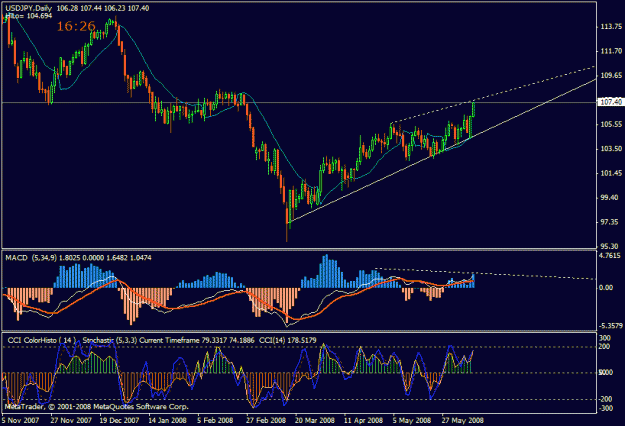Click the 97.35 price scale value
Image resolution: width=625 pixels, height=426 pixels.
coord(610,222)
